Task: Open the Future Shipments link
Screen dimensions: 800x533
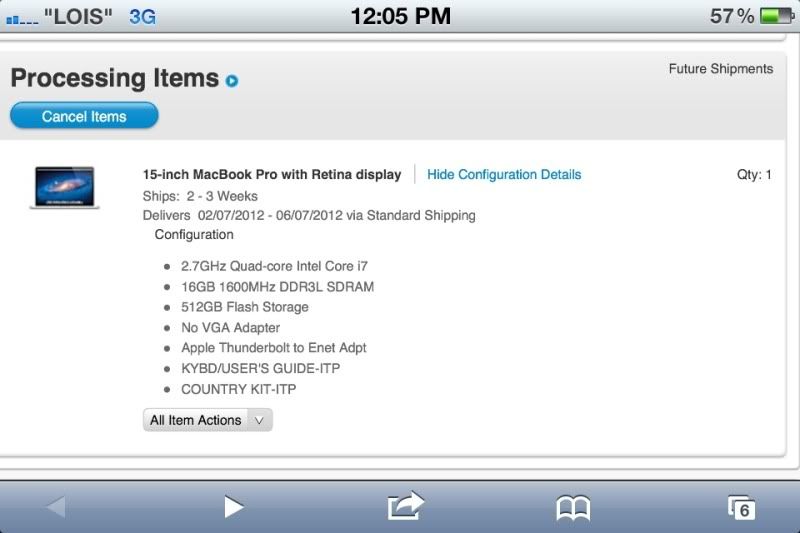Action: (x=720, y=69)
